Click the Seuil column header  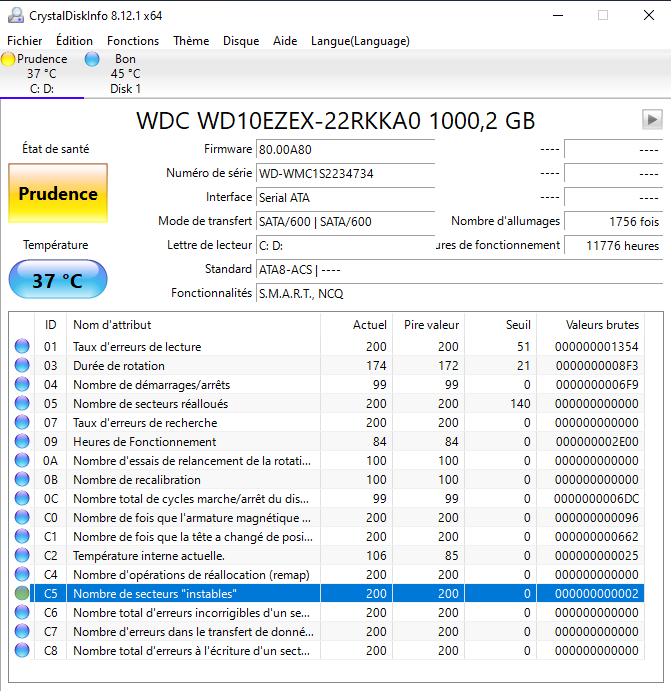pyautogui.click(x=500, y=325)
